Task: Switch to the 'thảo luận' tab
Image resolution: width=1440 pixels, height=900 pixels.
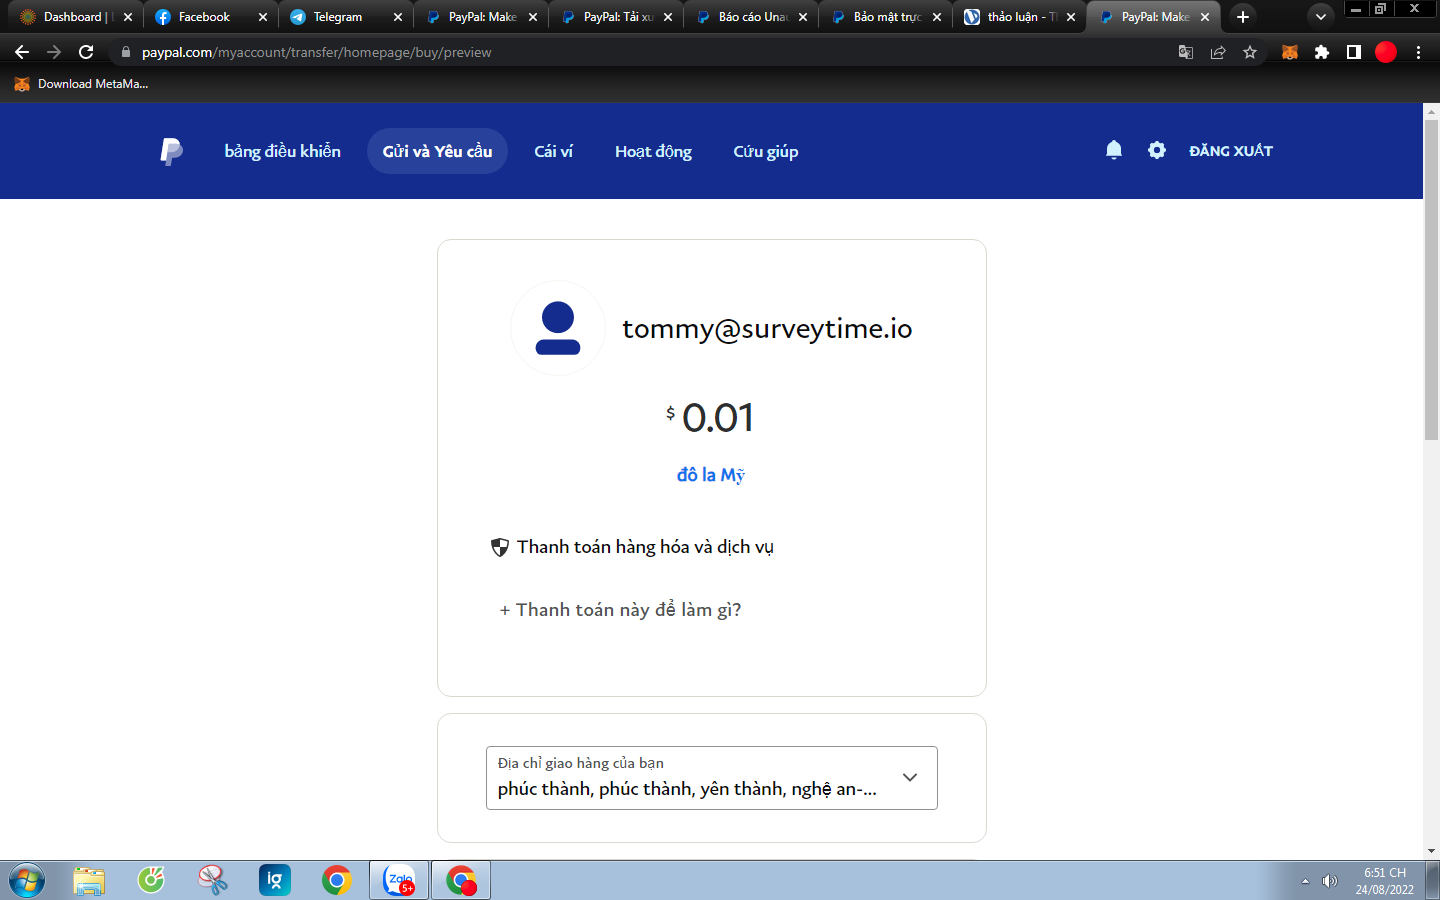Action: [1018, 17]
